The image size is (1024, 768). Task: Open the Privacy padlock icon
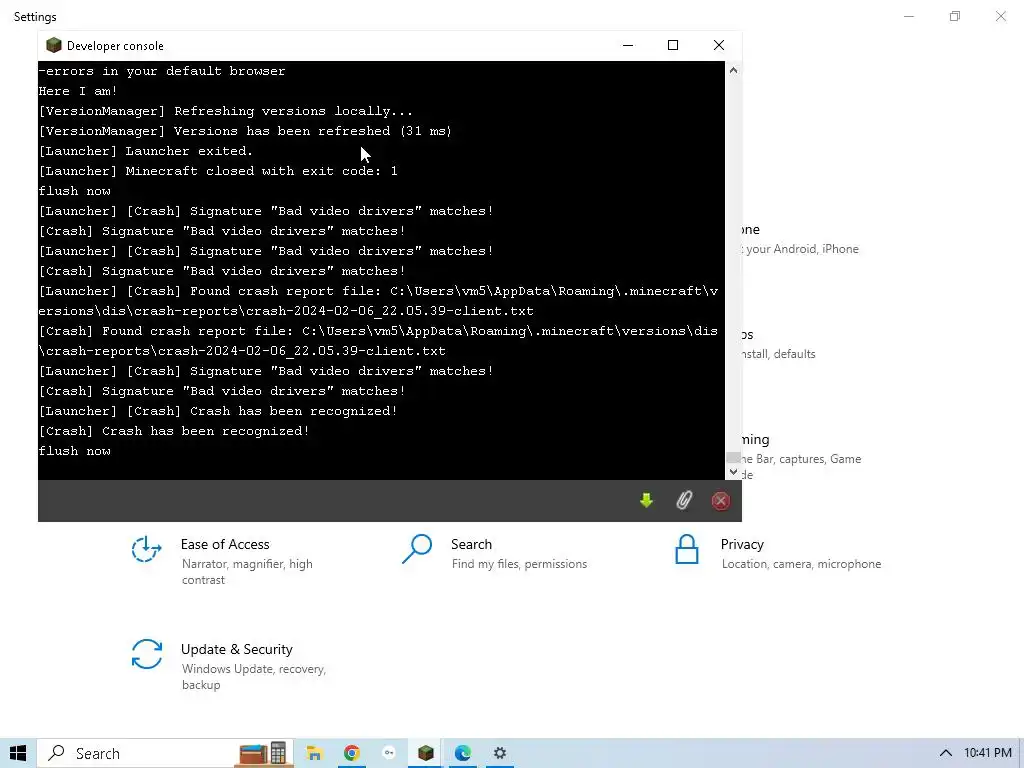686,549
